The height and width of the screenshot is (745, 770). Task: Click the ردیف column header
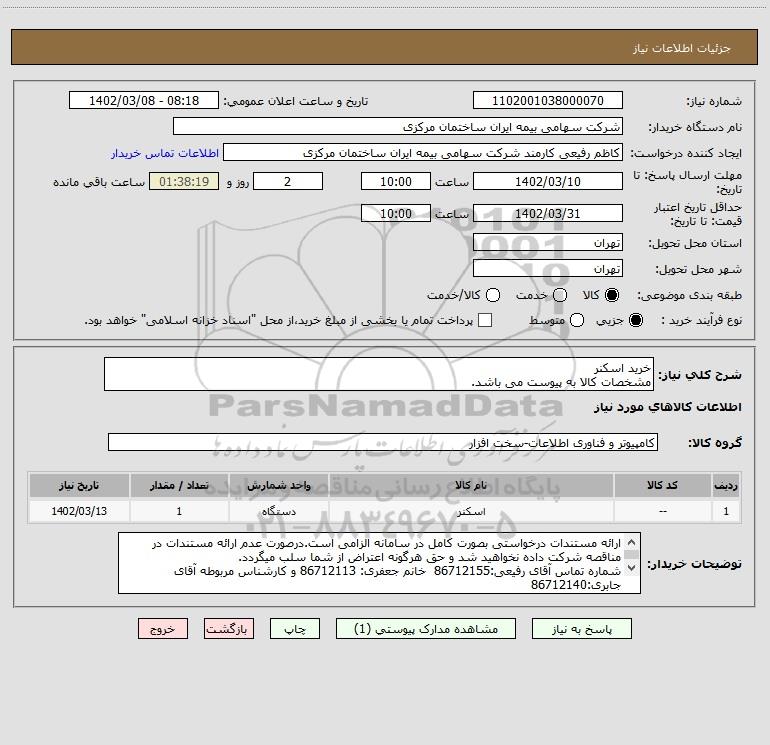click(x=726, y=486)
